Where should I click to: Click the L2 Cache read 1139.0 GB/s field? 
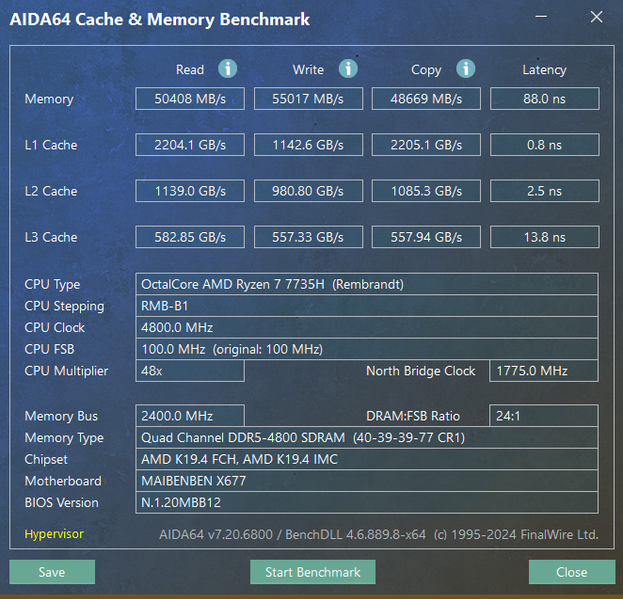190,191
